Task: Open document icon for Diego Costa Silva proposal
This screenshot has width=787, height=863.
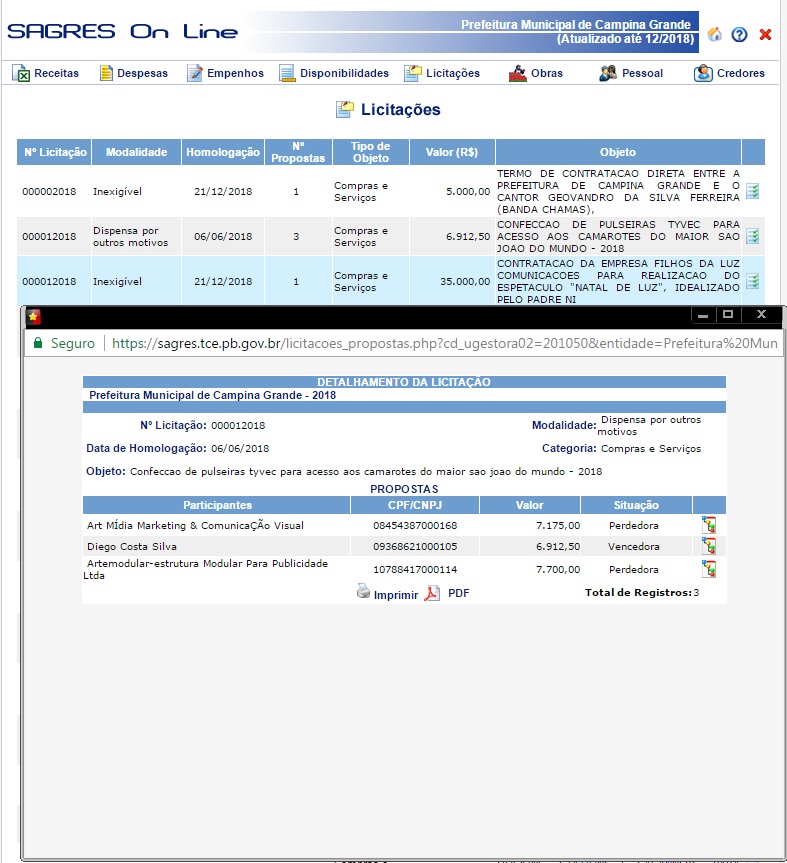Action: pos(709,546)
